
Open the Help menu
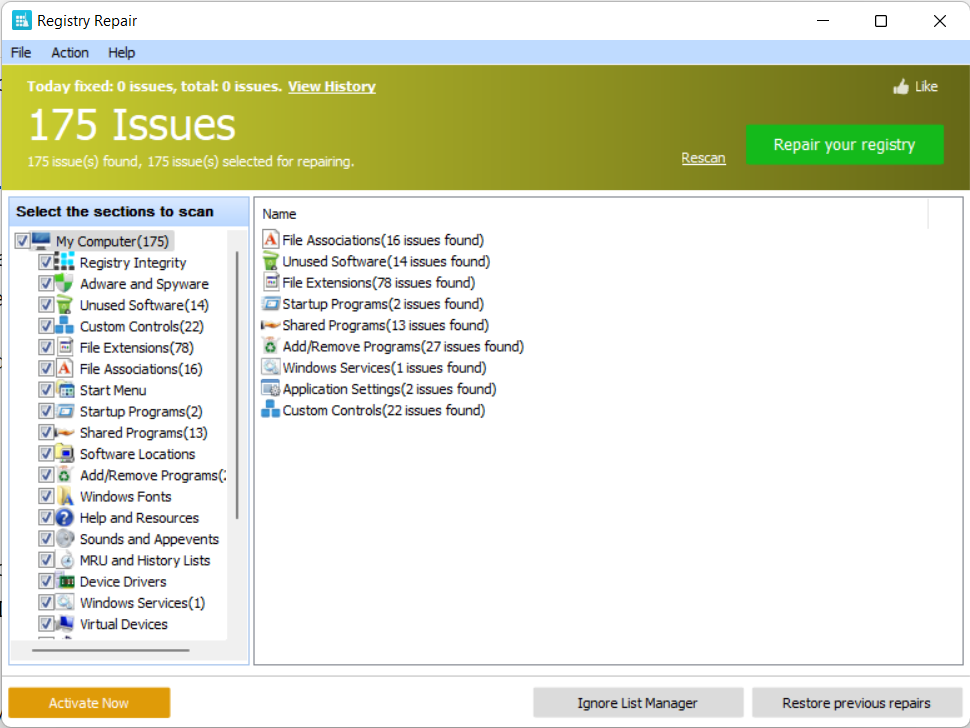click(x=121, y=53)
